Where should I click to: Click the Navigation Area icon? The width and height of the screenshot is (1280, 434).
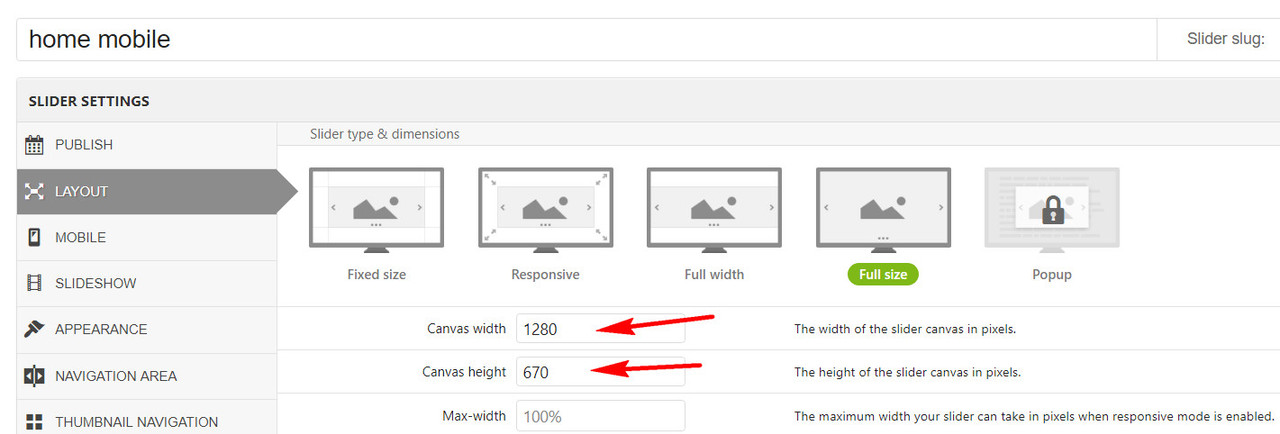[x=34, y=376]
